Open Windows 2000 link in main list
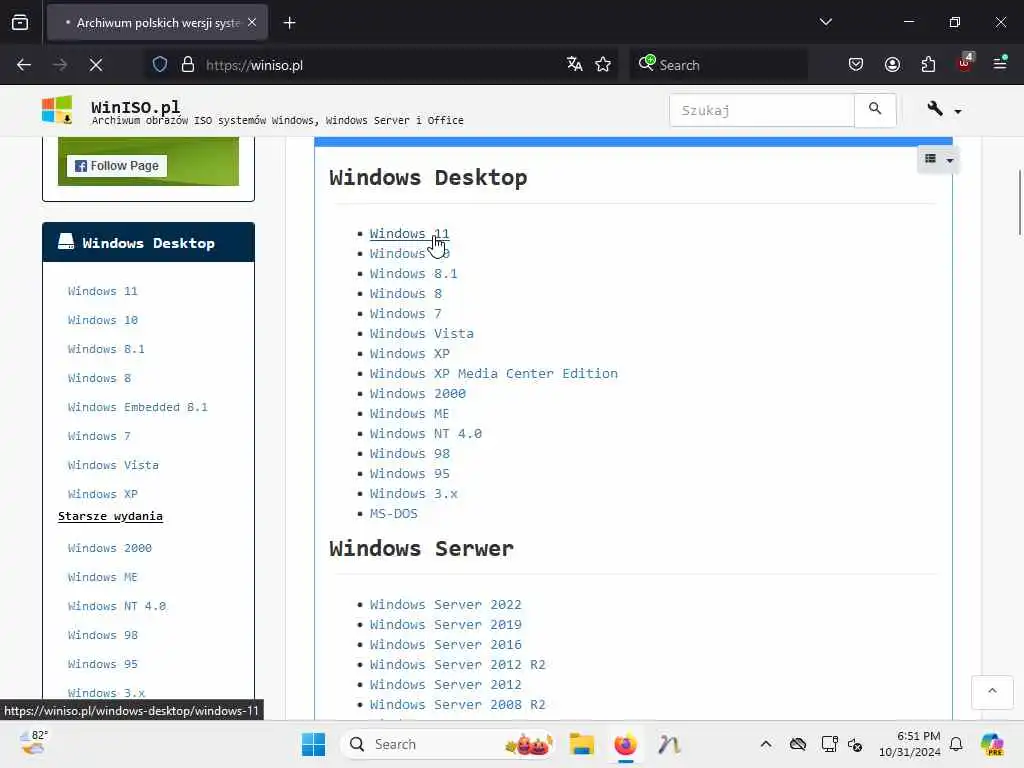Image resolution: width=1024 pixels, height=768 pixels. coord(418,394)
